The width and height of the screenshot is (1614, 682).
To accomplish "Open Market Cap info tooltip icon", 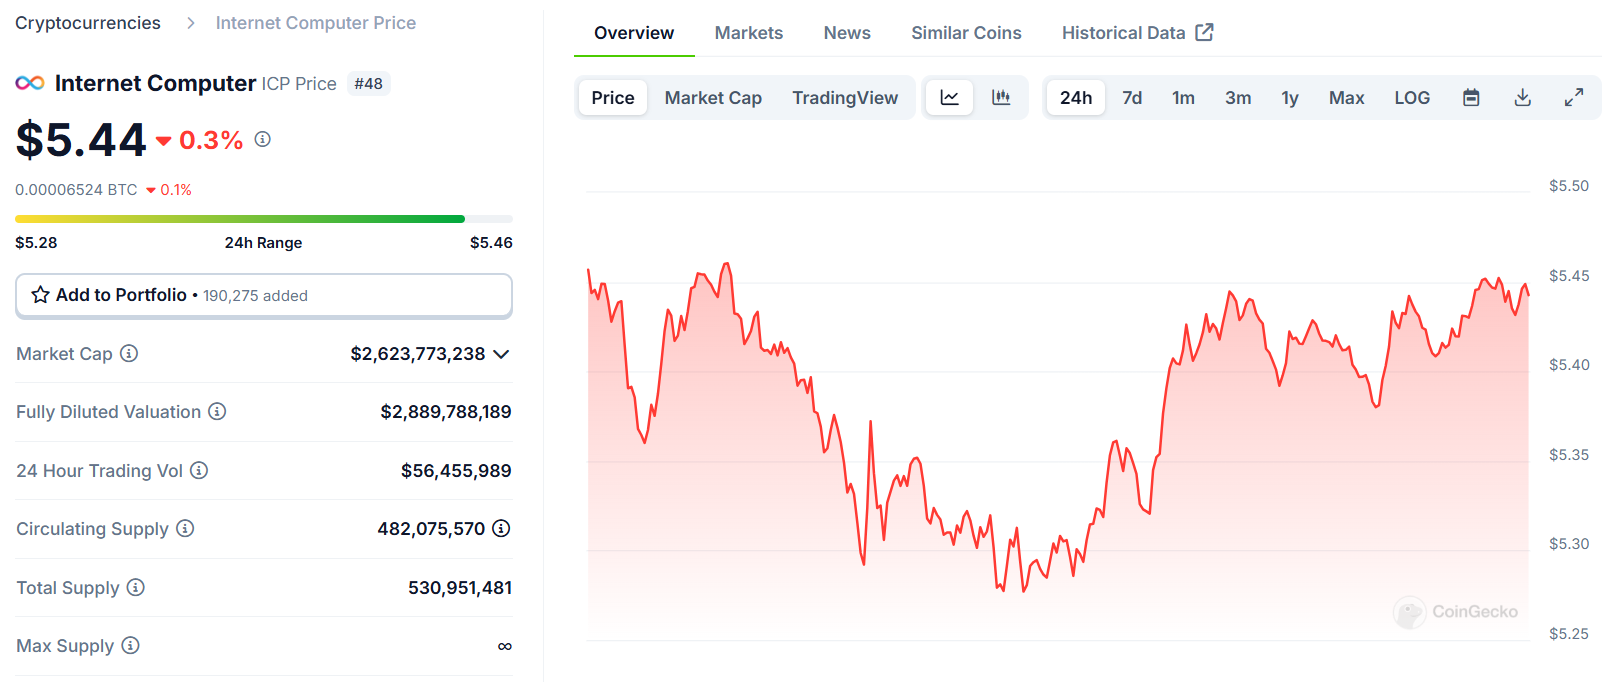I will coord(129,353).
